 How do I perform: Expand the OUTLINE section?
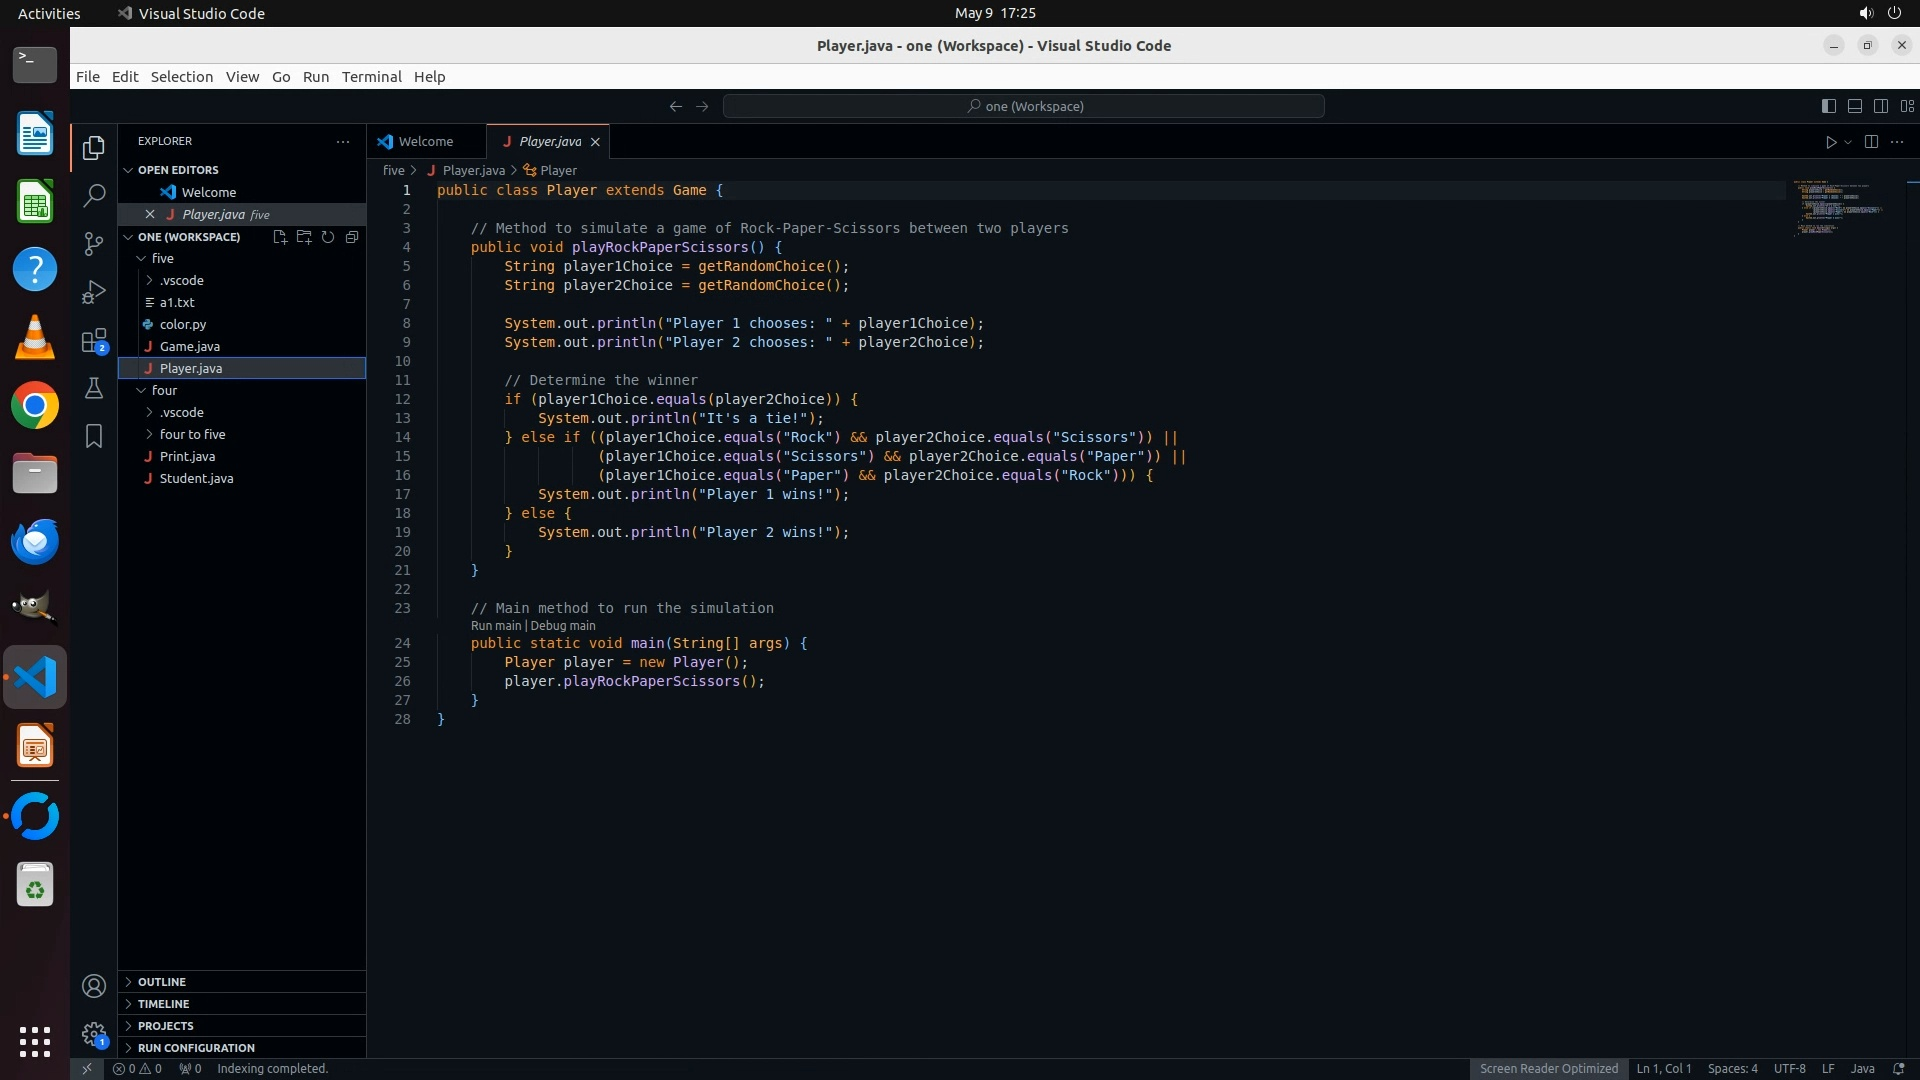[x=162, y=982]
